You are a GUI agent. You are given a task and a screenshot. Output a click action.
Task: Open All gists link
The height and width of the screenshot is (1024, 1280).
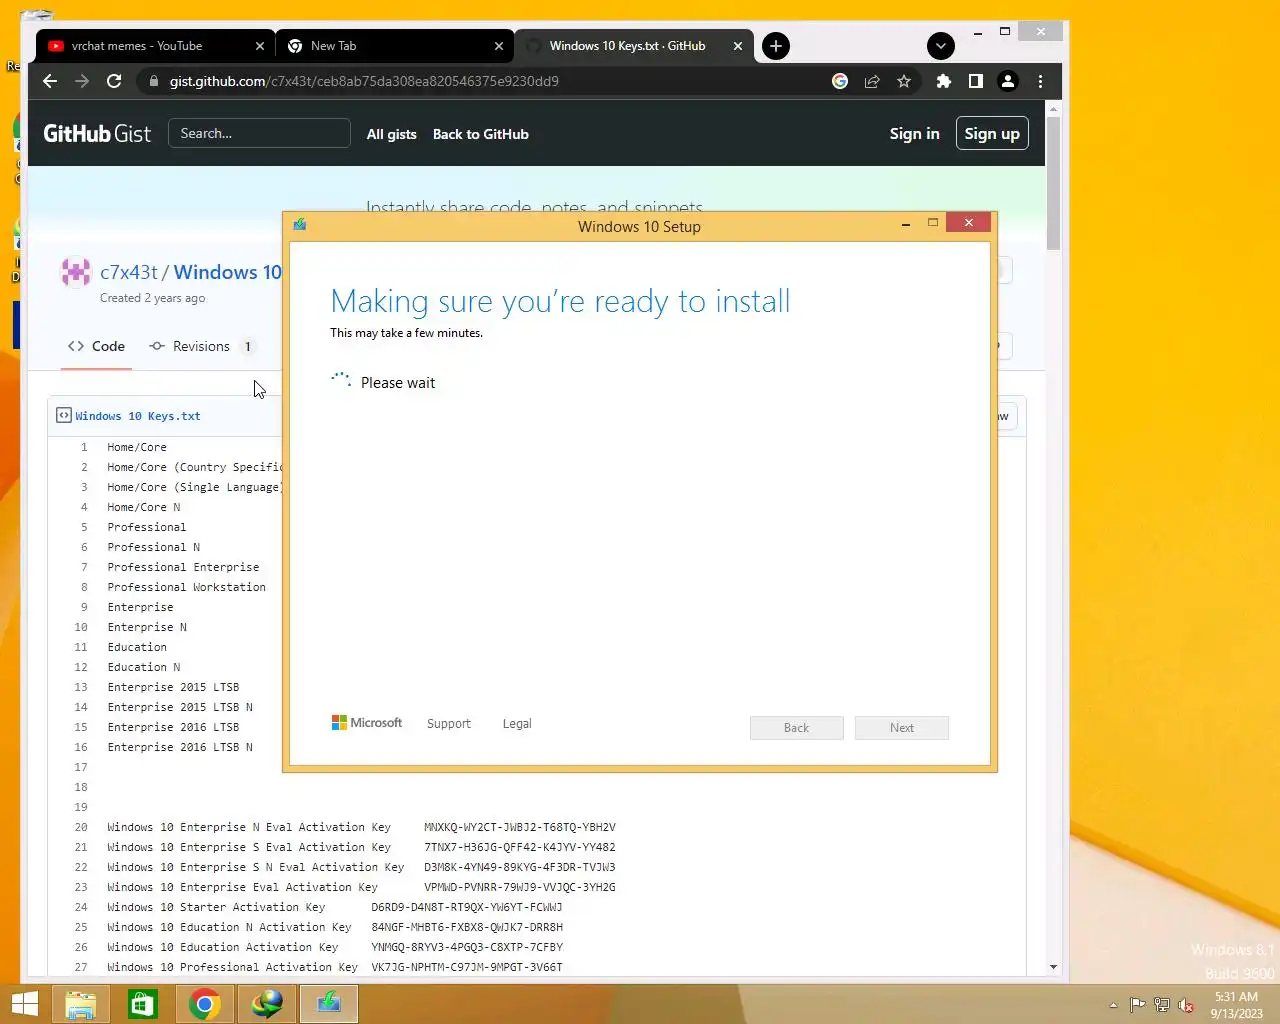pos(391,134)
